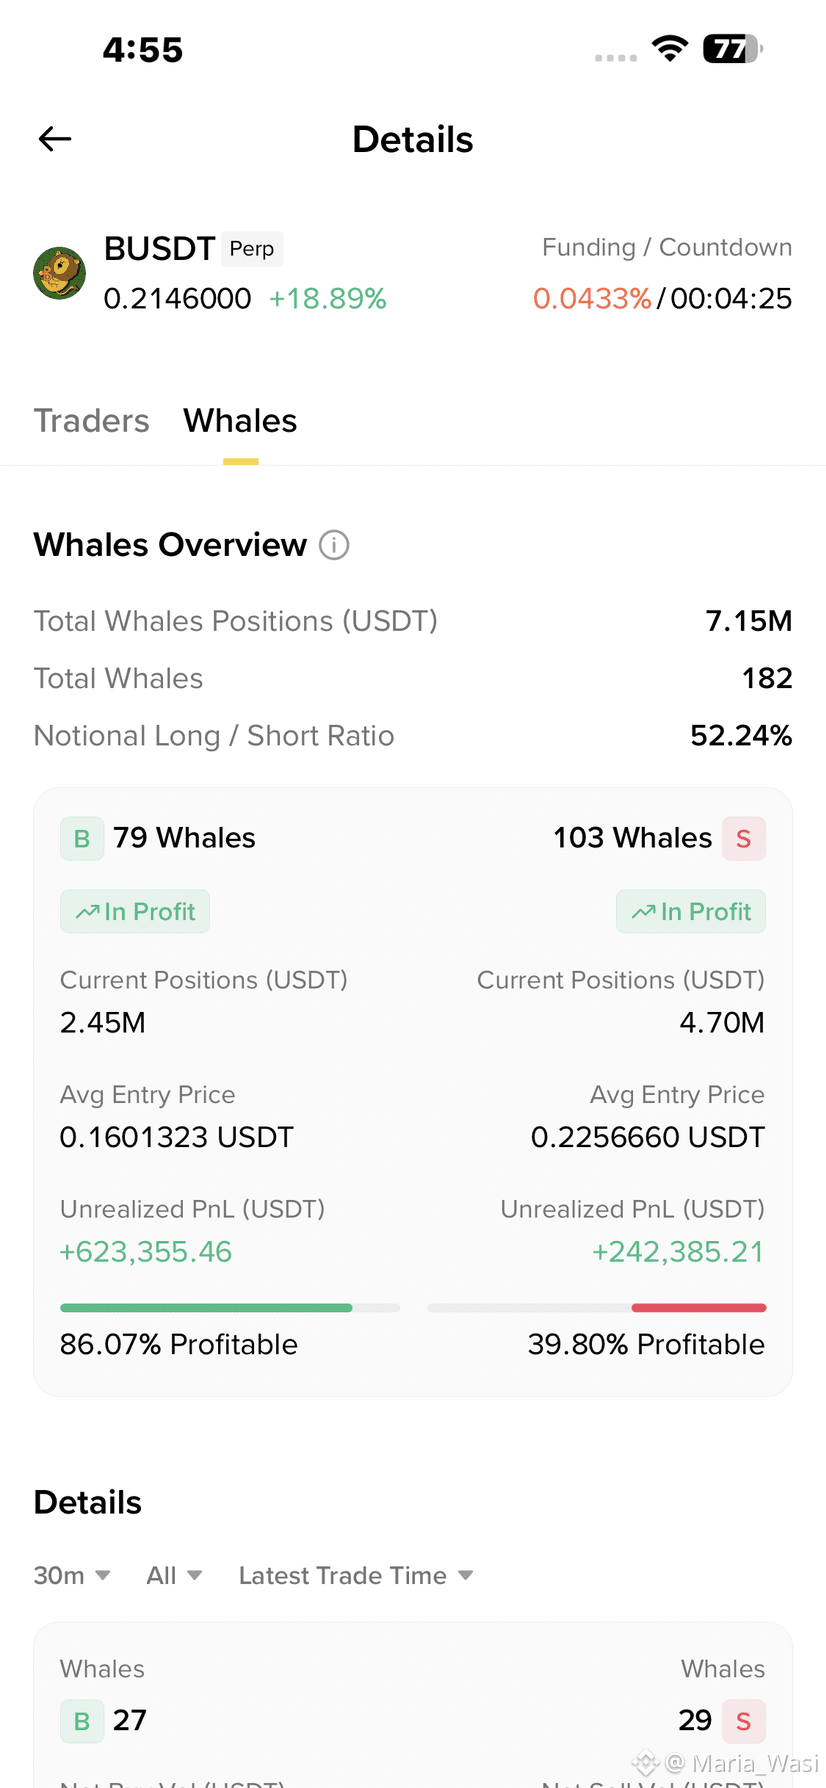Tap the S badge next to 29

pos(743,1721)
